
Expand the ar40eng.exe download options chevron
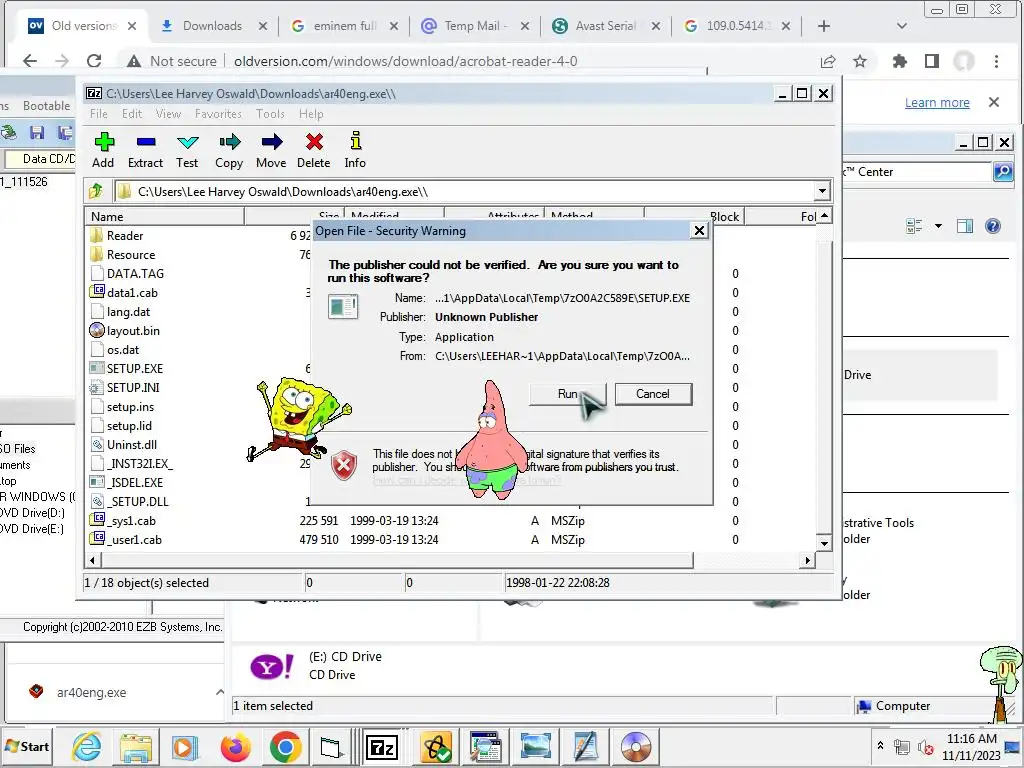tap(219, 692)
